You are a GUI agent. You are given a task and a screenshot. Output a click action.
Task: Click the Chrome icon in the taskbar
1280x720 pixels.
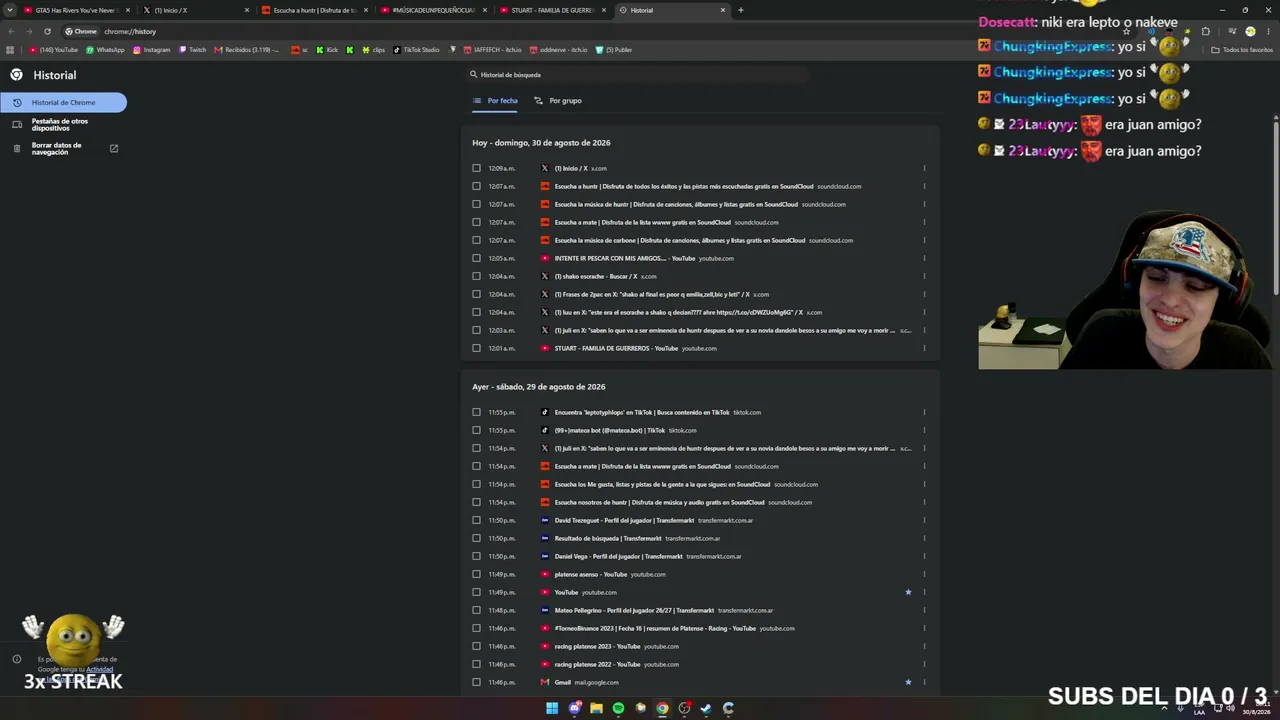point(662,708)
